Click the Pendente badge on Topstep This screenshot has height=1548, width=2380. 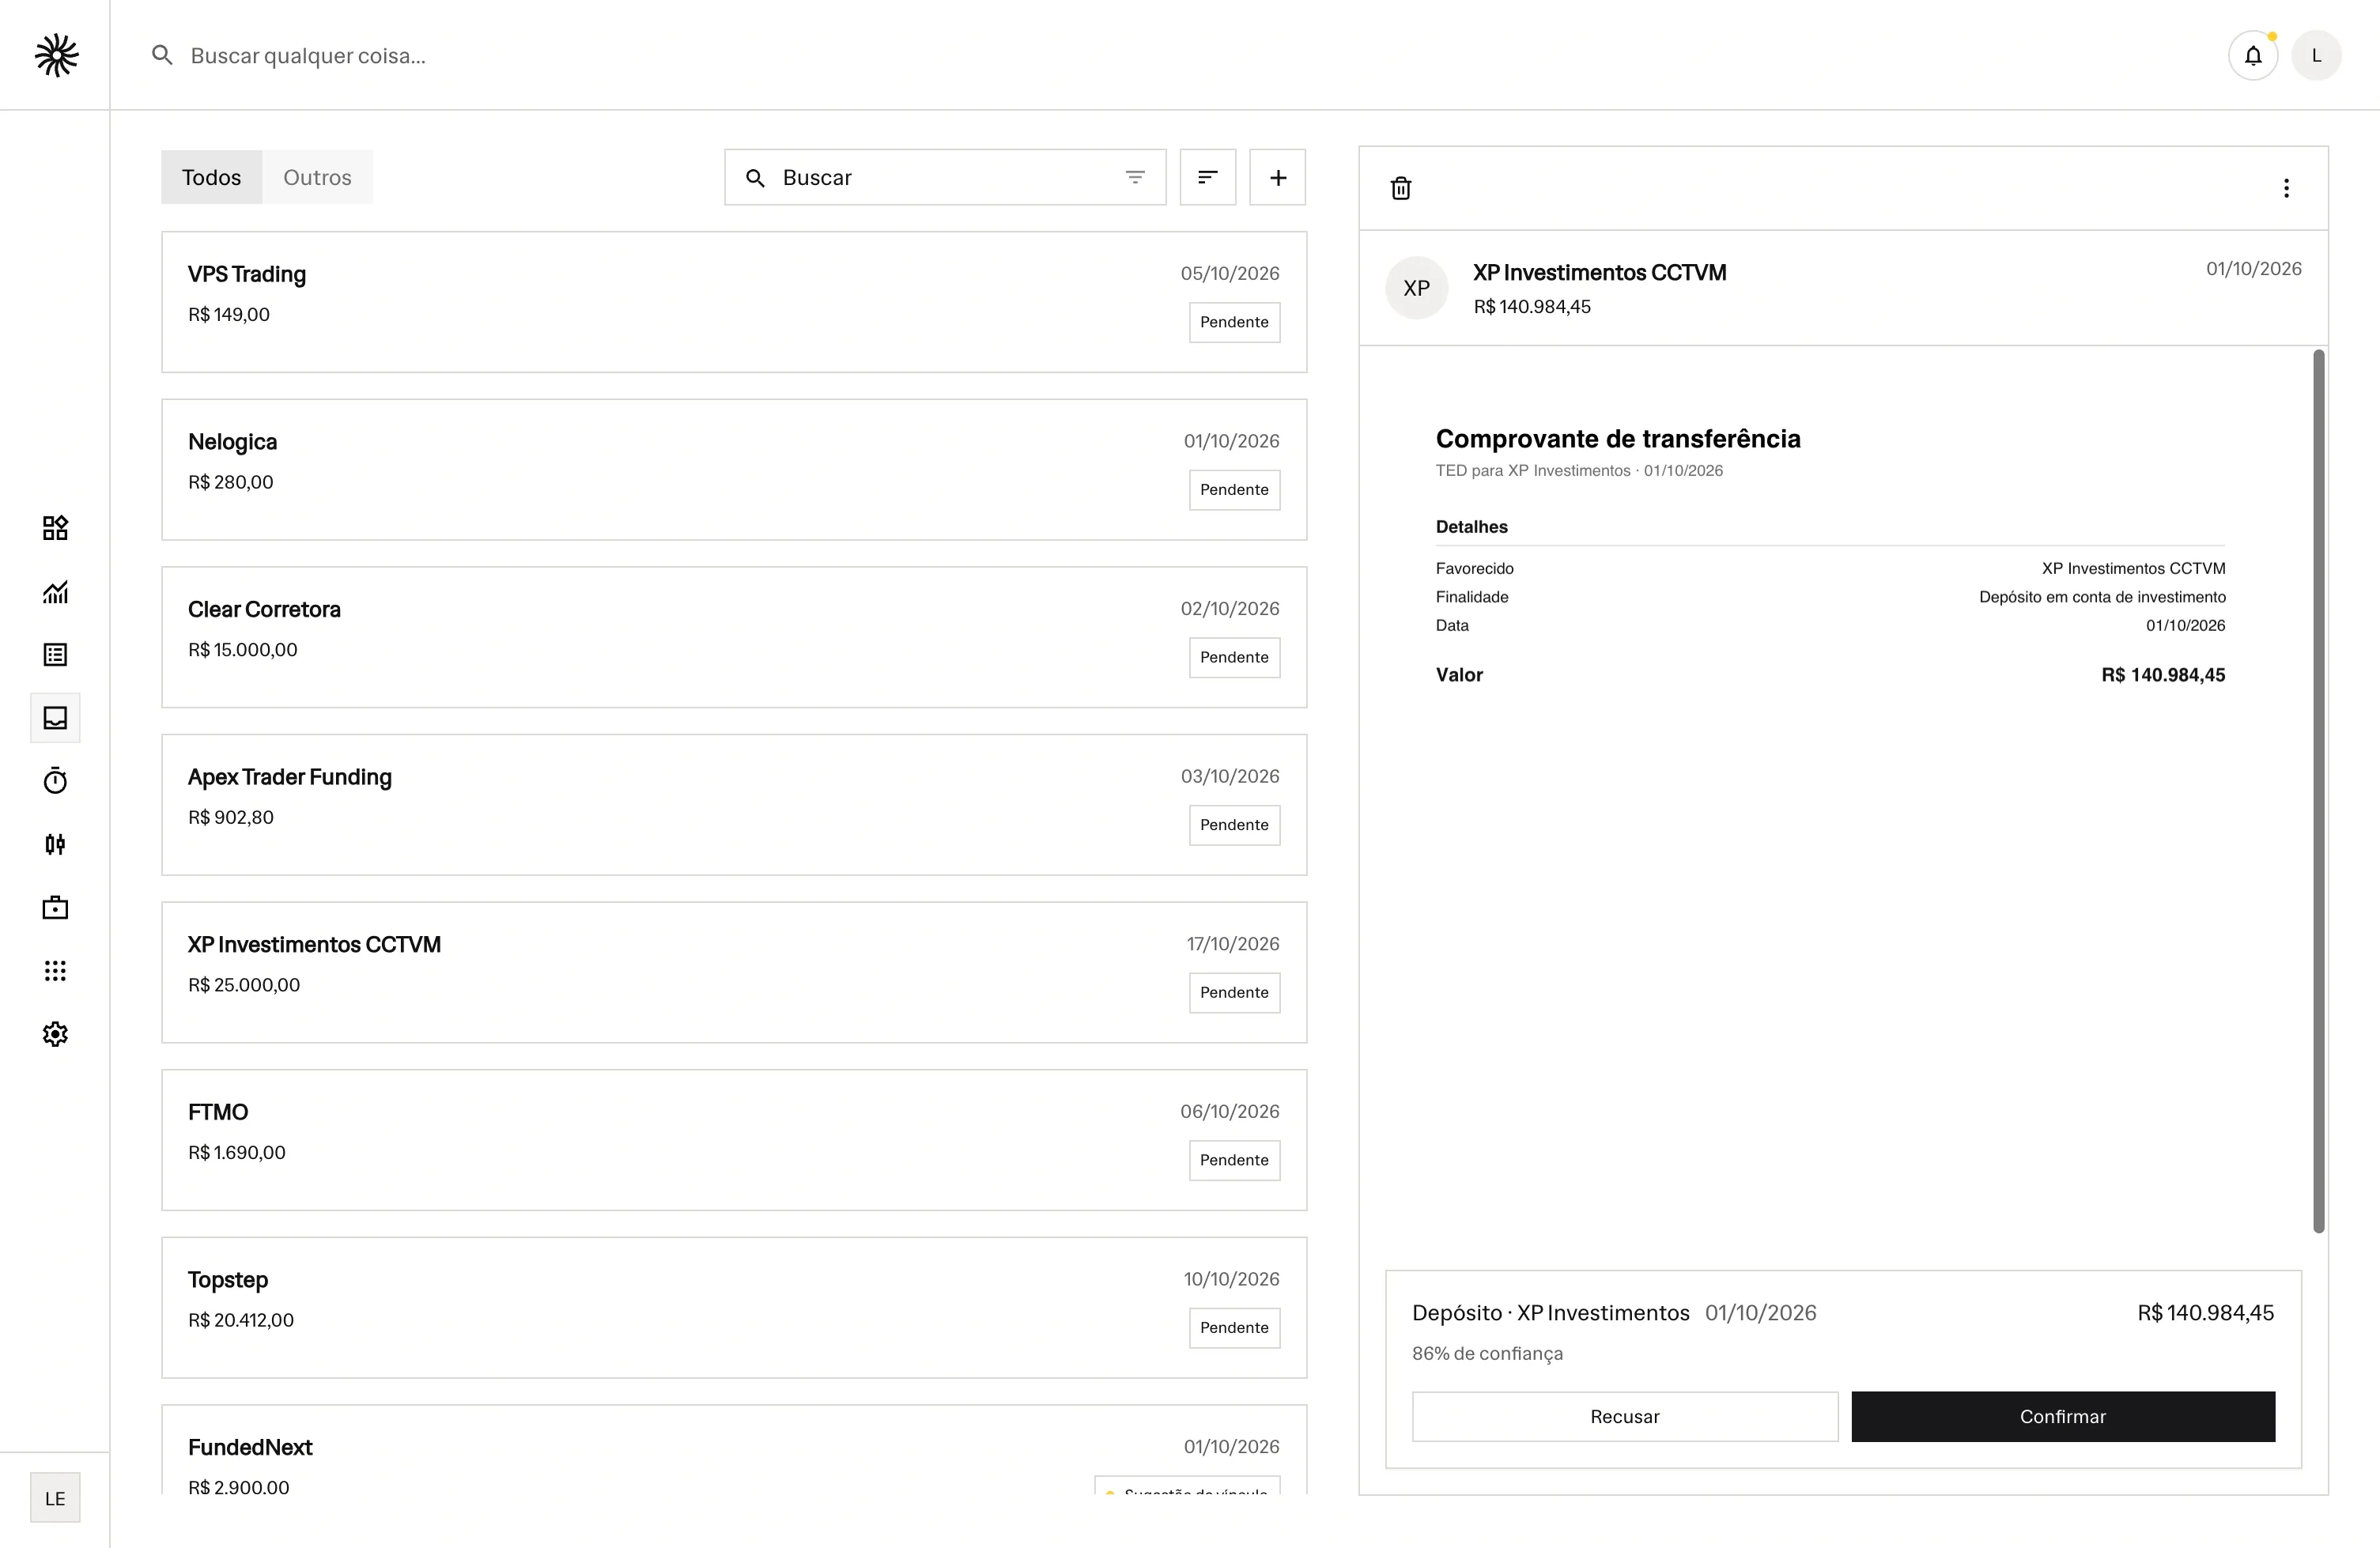point(1234,1328)
